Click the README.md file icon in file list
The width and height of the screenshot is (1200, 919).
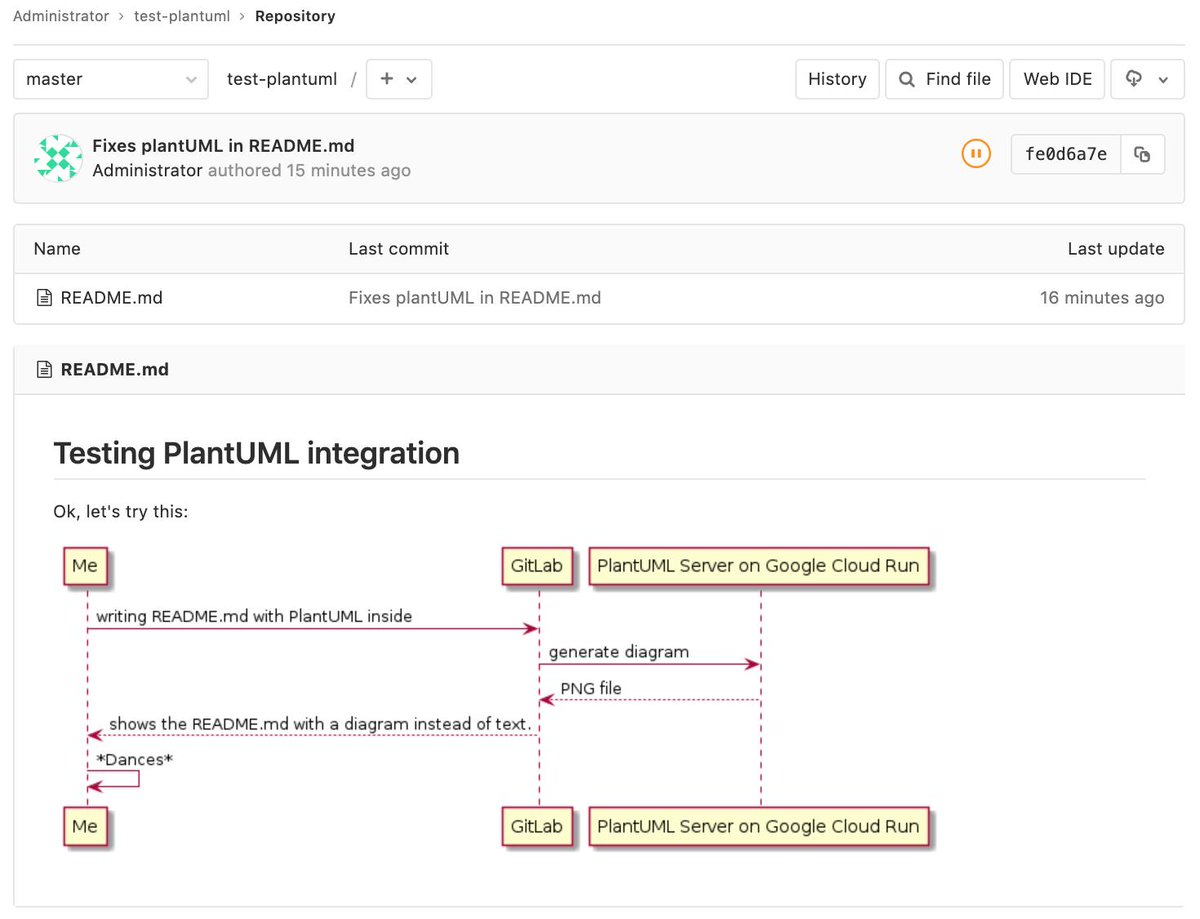click(43, 298)
